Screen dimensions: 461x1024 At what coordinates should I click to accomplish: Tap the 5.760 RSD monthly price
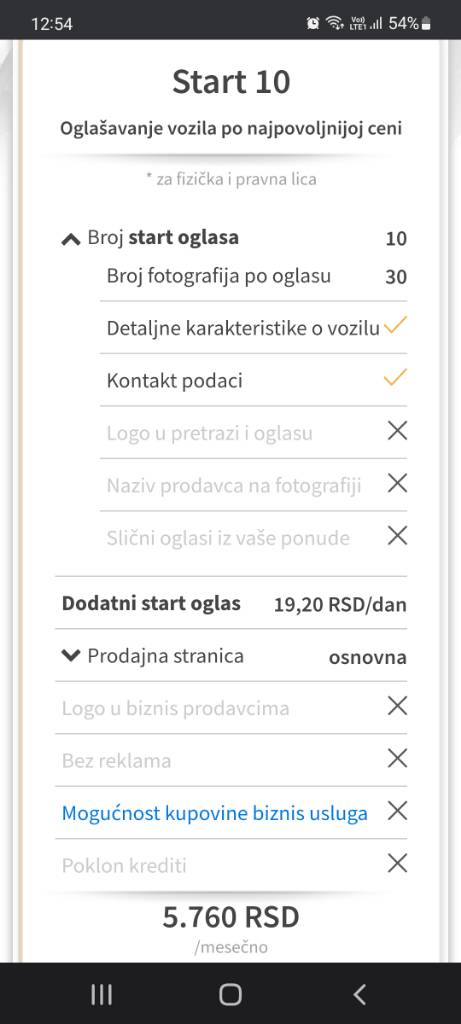click(x=231, y=918)
